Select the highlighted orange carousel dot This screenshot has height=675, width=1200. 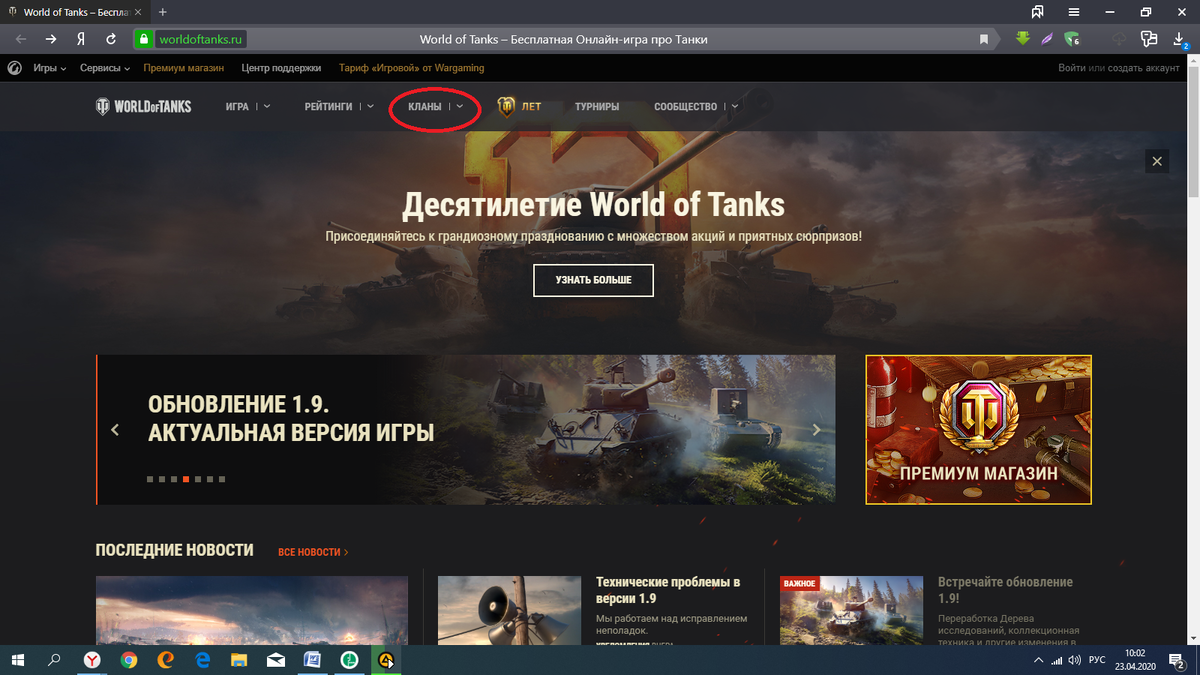coord(186,480)
